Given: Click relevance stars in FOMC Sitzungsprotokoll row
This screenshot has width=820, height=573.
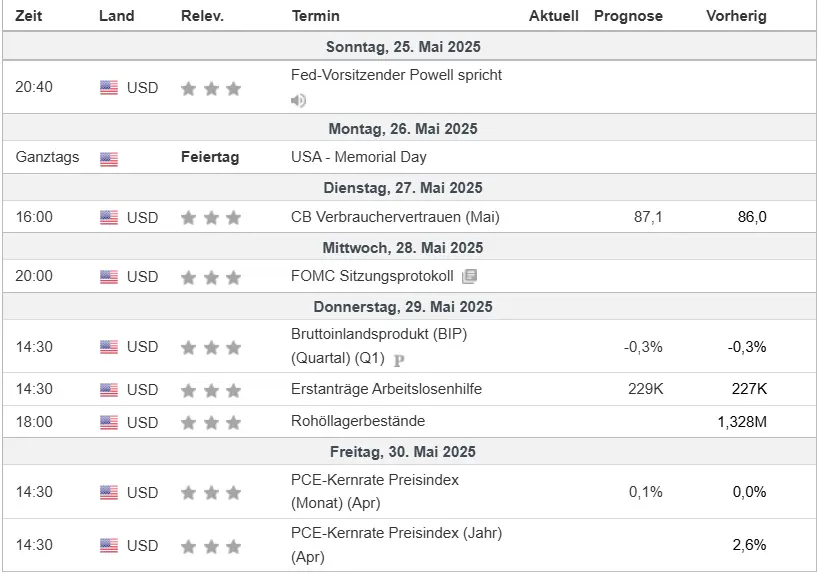Looking at the screenshot, I should tap(211, 277).
